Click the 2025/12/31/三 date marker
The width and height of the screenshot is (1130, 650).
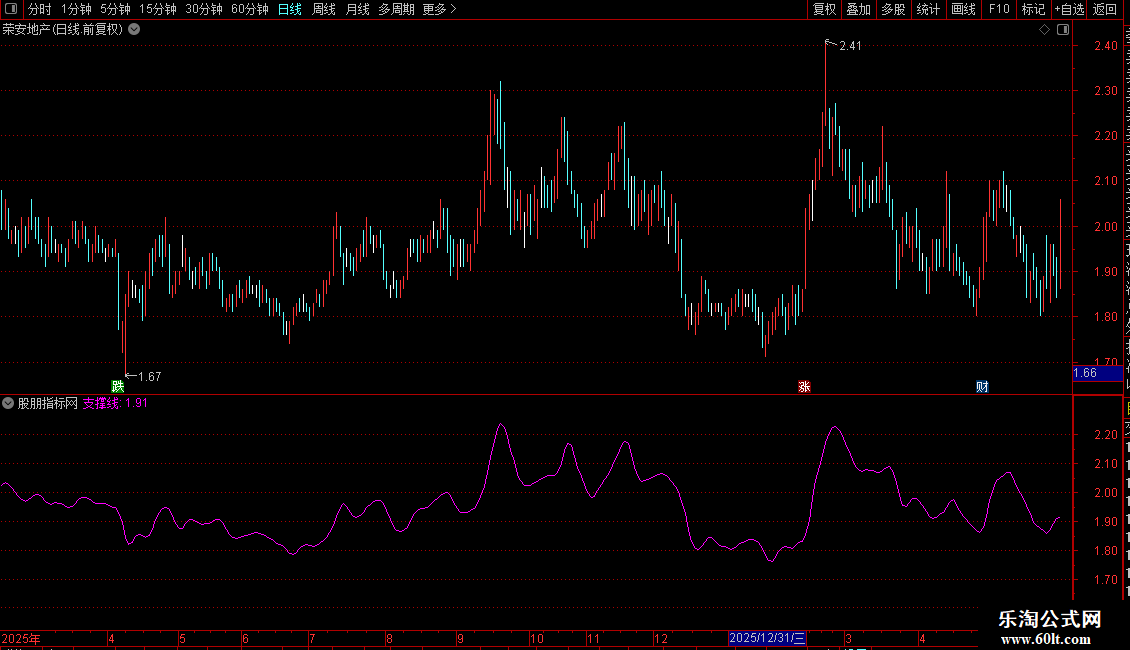pos(767,638)
